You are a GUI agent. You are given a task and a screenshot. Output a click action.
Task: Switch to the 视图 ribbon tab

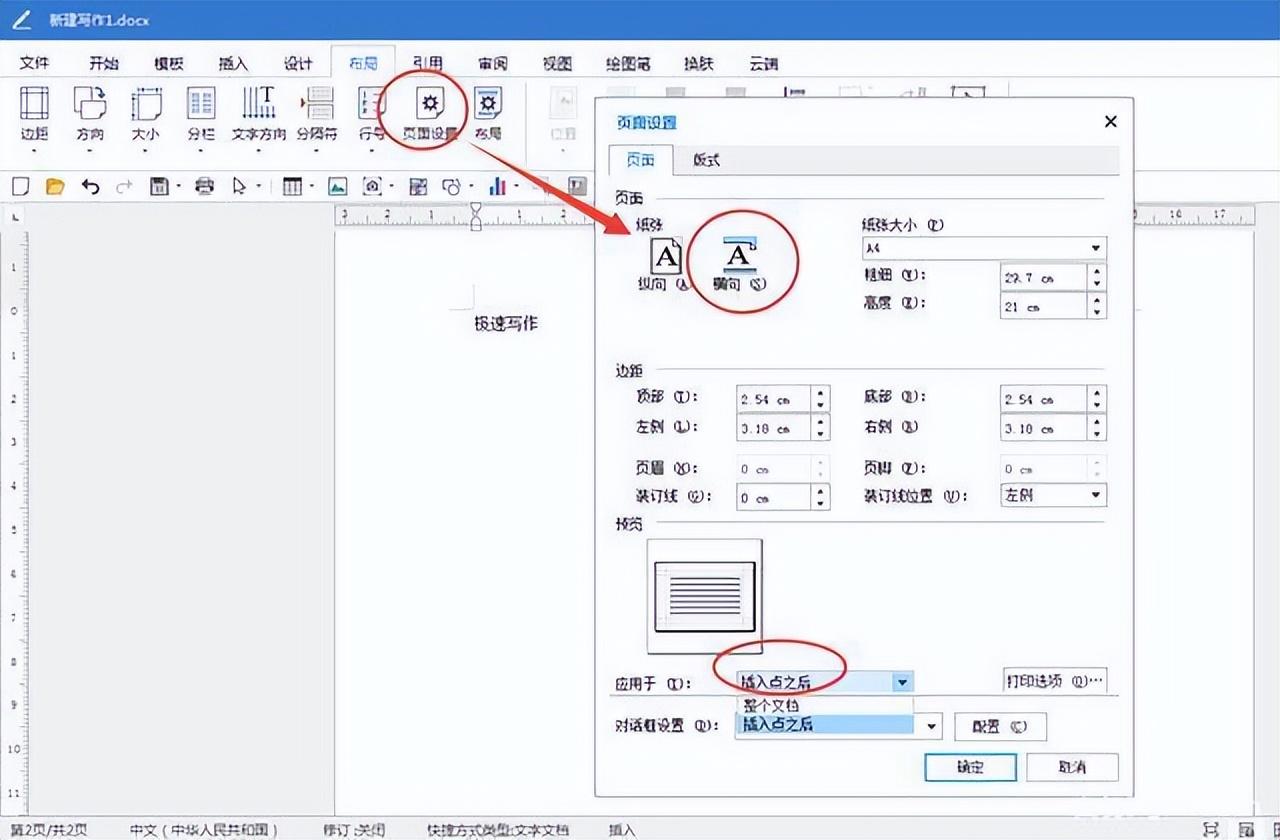point(557,63)
